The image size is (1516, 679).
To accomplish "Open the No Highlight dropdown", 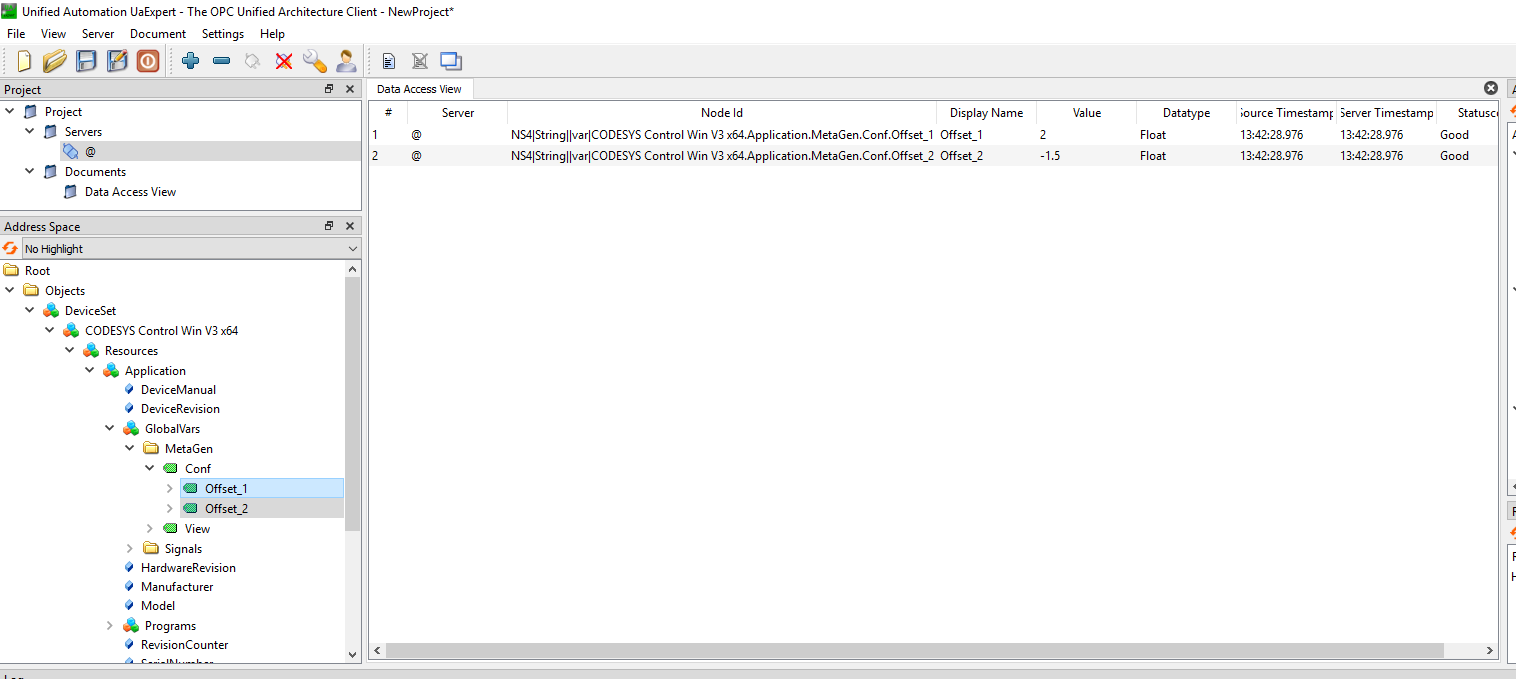I will [191, 248].
